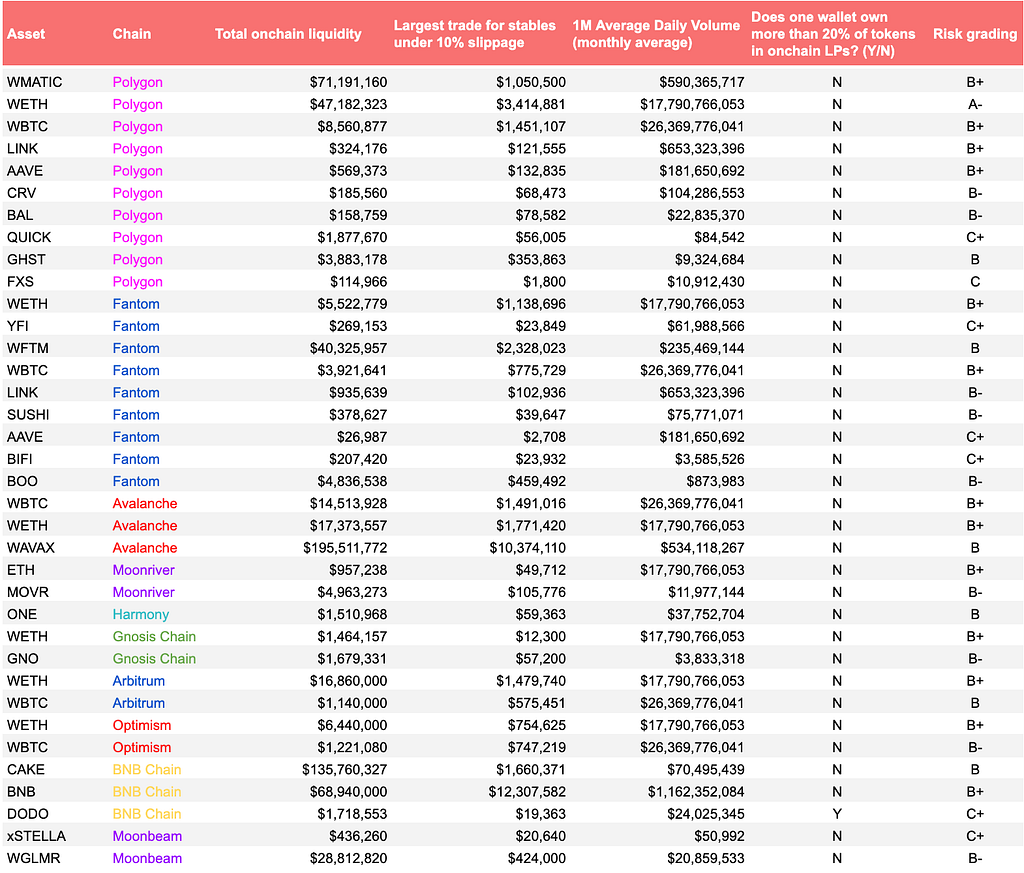1024x873 pixels.
Task: Open Avalanche link in the WAVAX row
Action: pos(144,548)
